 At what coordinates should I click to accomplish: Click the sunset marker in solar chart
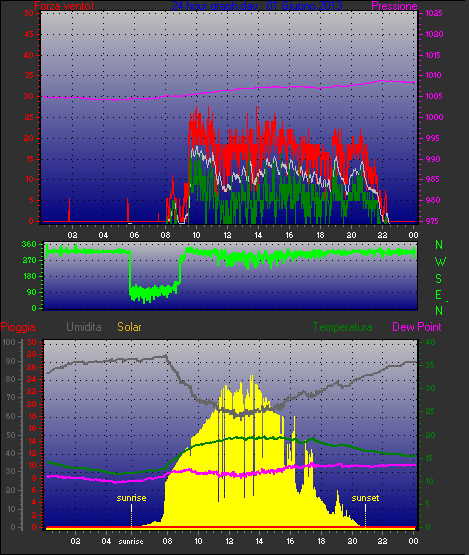coord(365,498)
